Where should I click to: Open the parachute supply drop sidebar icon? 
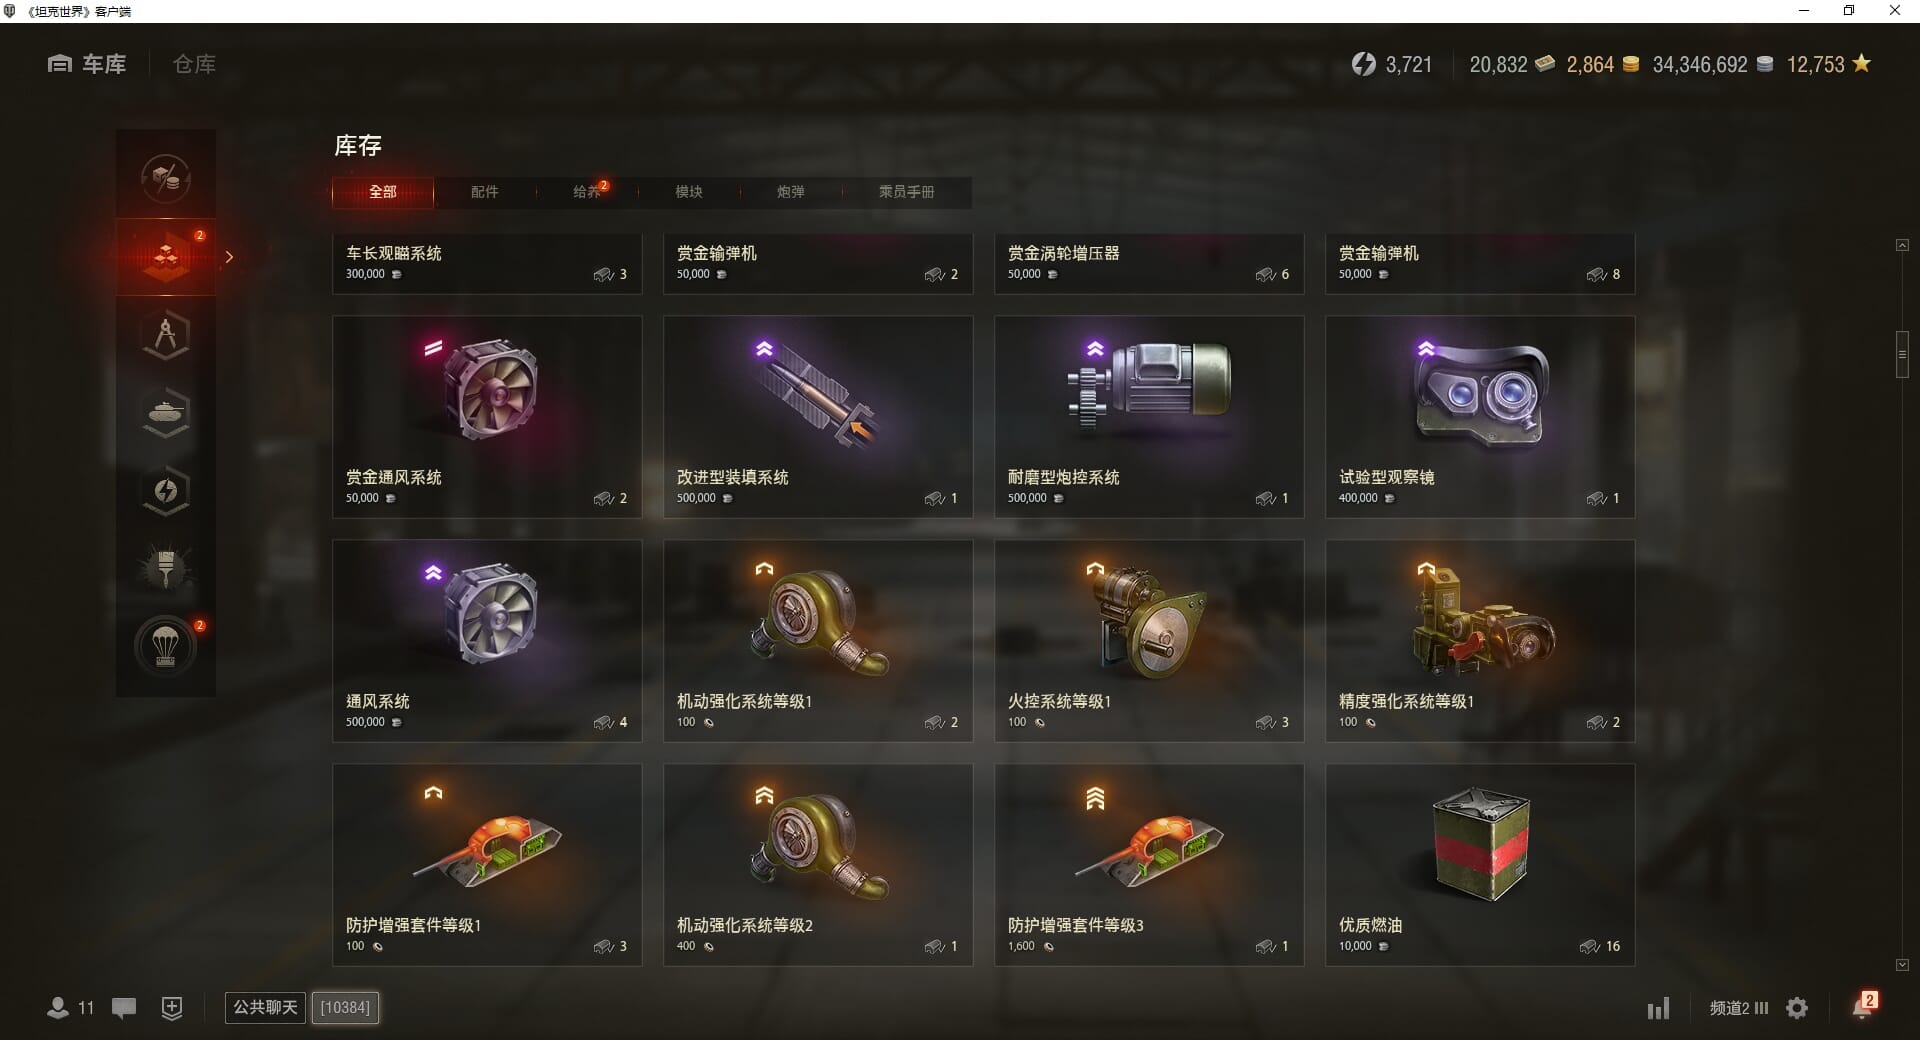[x=166, y=647]
